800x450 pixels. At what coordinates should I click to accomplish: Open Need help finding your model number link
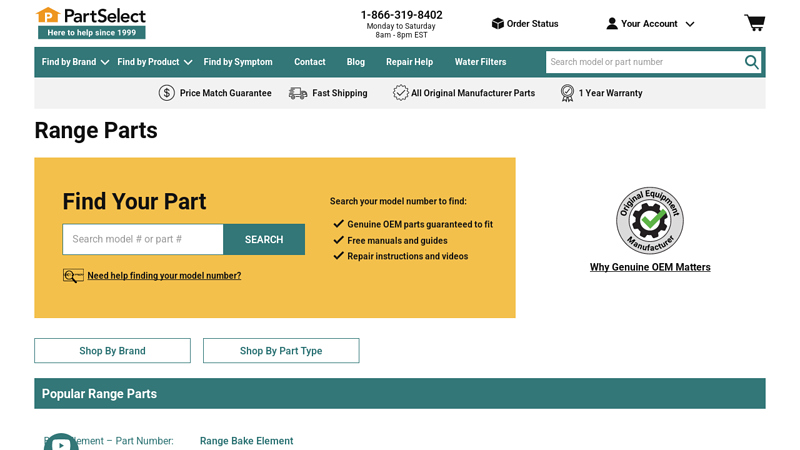click(x=164, y=276)
